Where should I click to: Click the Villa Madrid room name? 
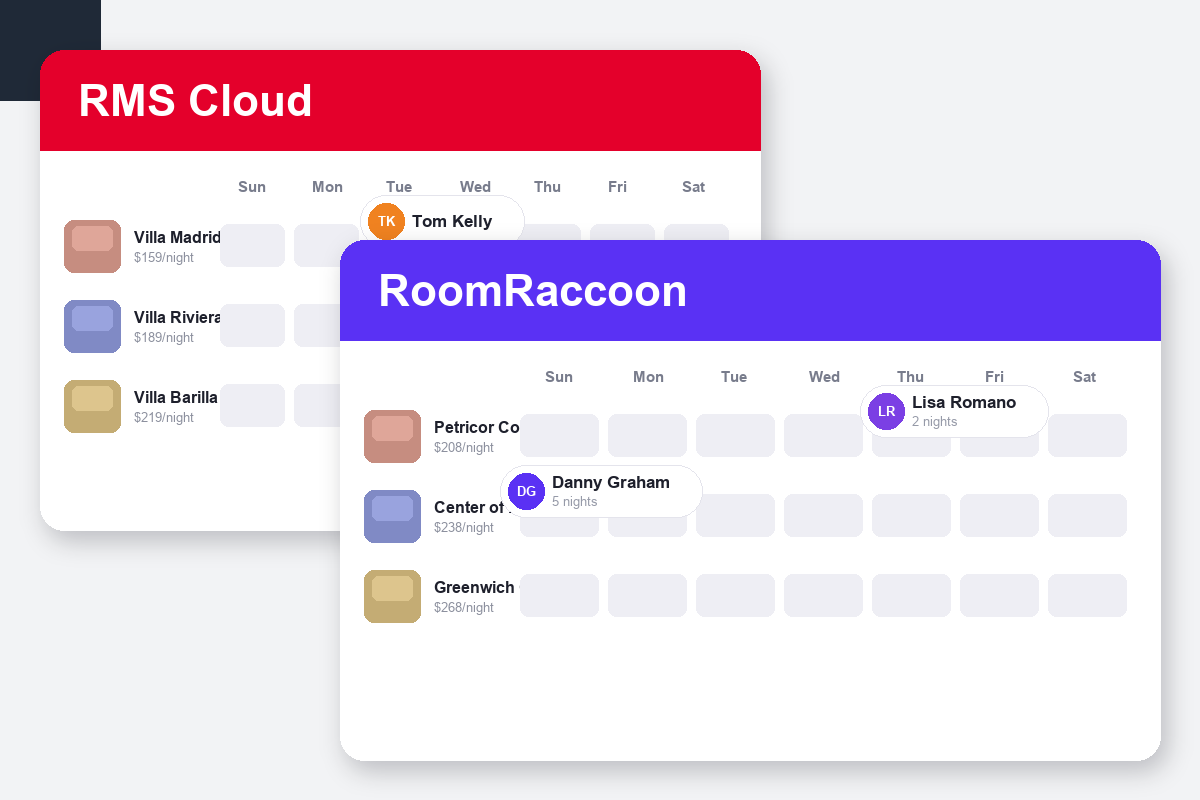(177, 238)
